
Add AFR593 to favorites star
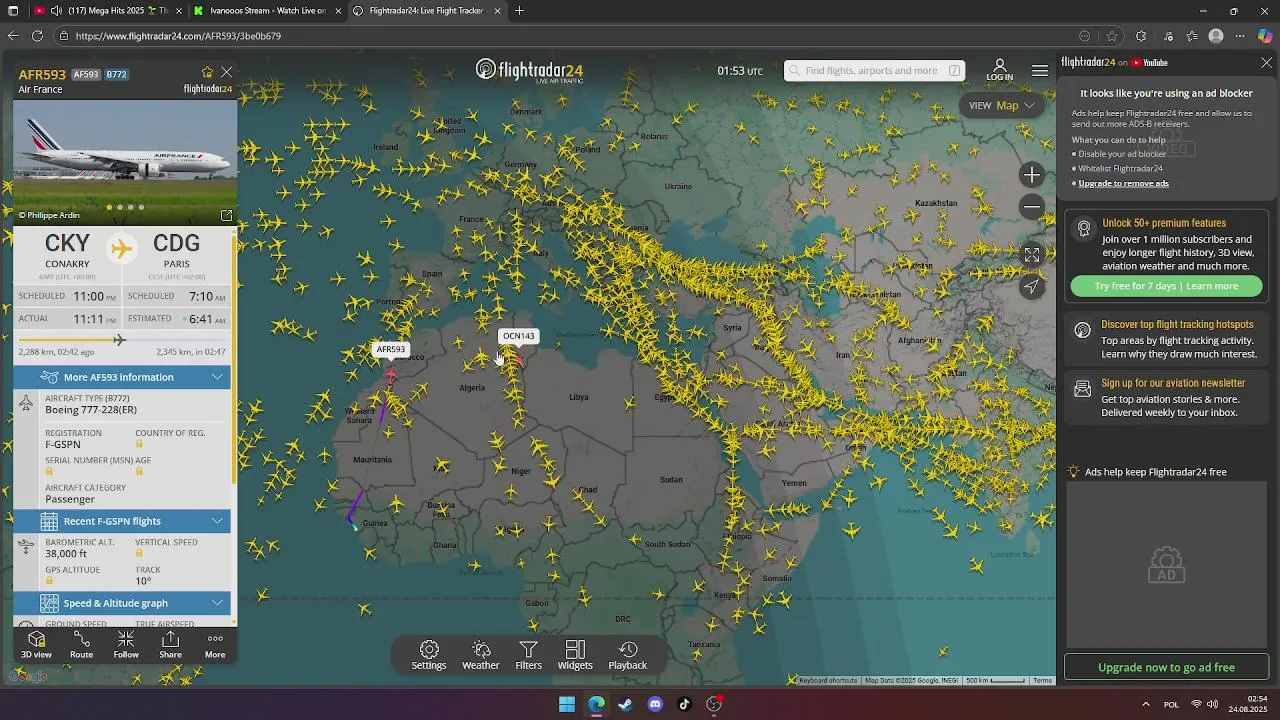coord(207,73)
